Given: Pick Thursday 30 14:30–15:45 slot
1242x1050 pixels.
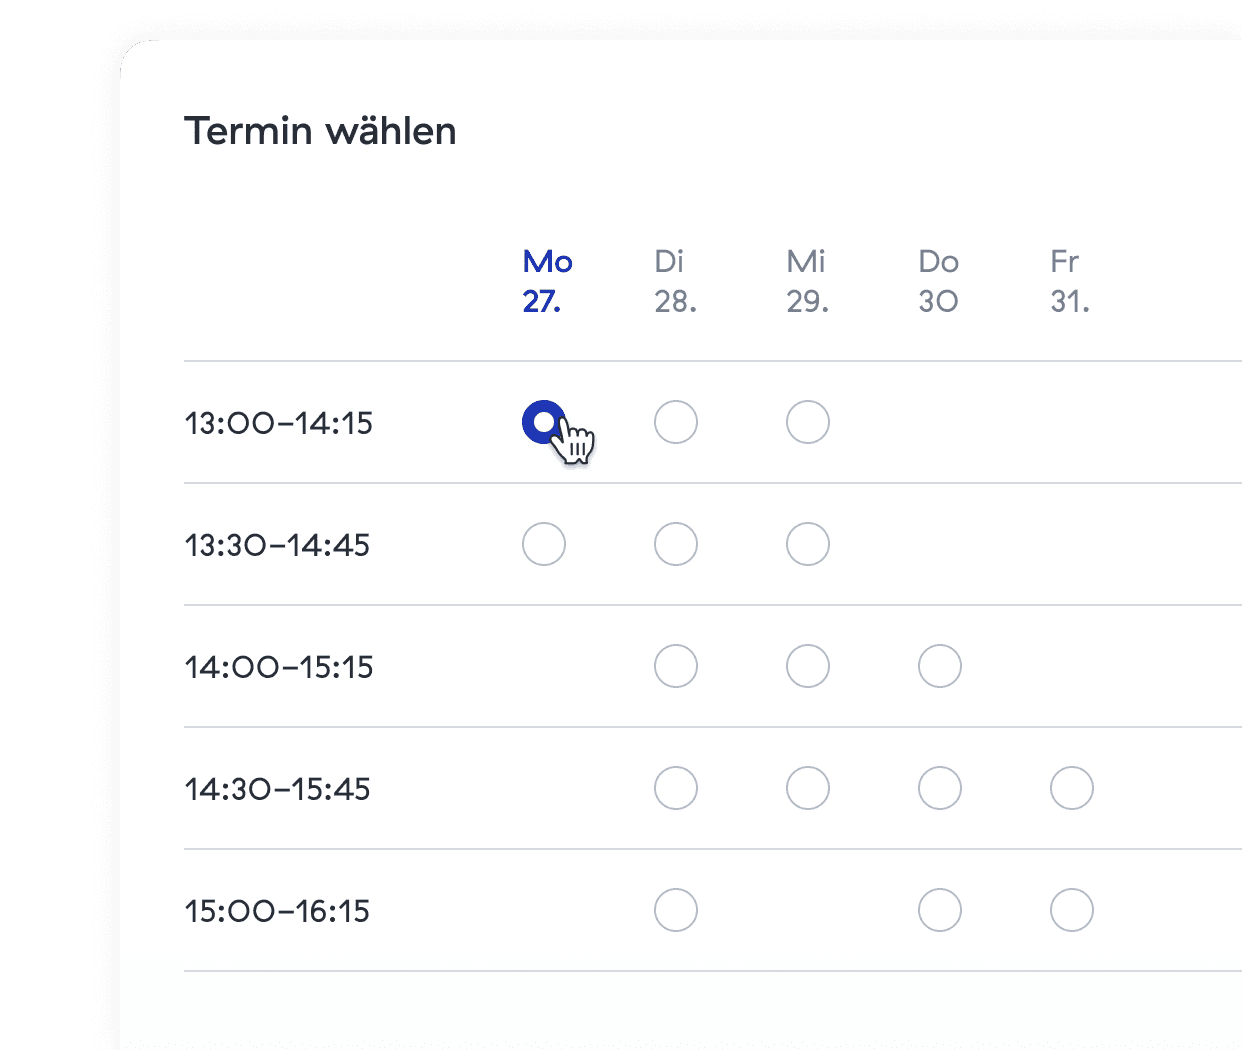Looking at the screenshot, I should [x=940, y=788].
